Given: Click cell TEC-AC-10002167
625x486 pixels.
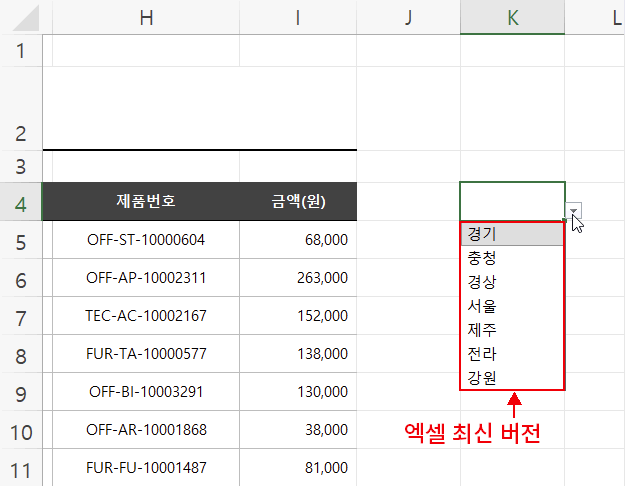Looking at the screenshot, I should coord(146,315).
